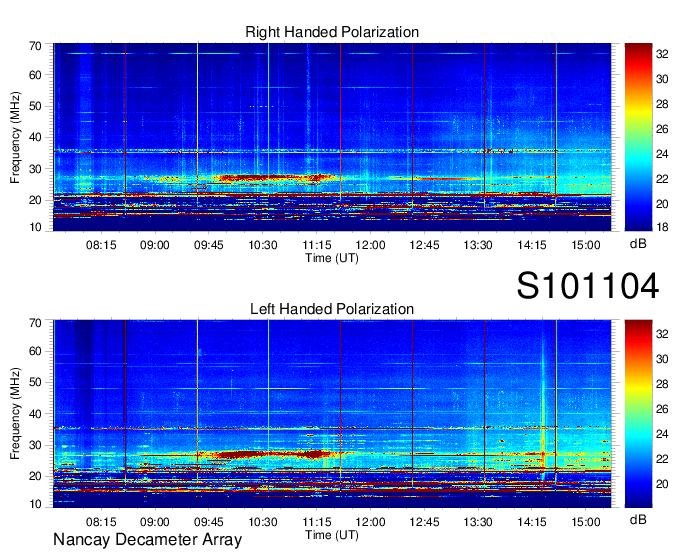This screenshot has height=552, width=680.
Task: Click the 'dB' label under the top colorbar
Action: (x=638, y=243)
